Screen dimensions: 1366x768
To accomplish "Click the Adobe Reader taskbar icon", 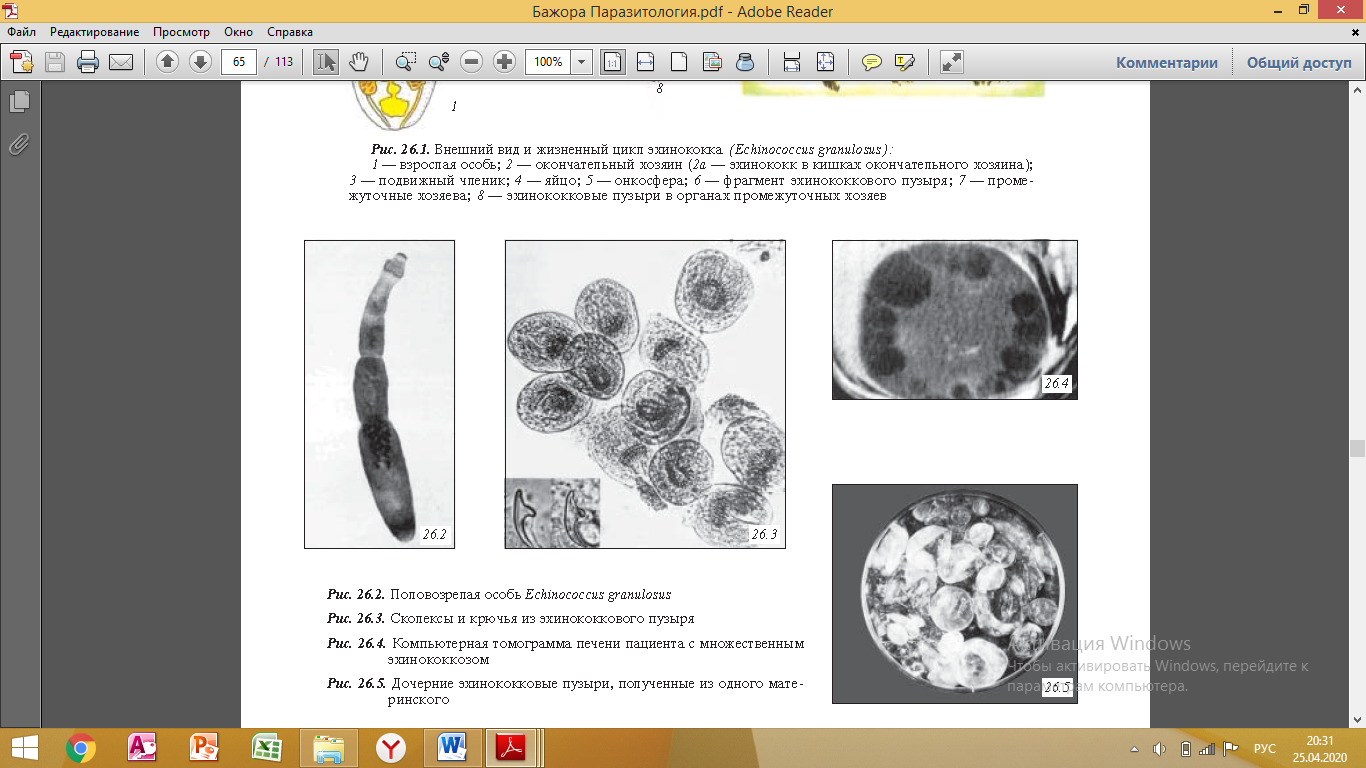I will pos(512,747).
